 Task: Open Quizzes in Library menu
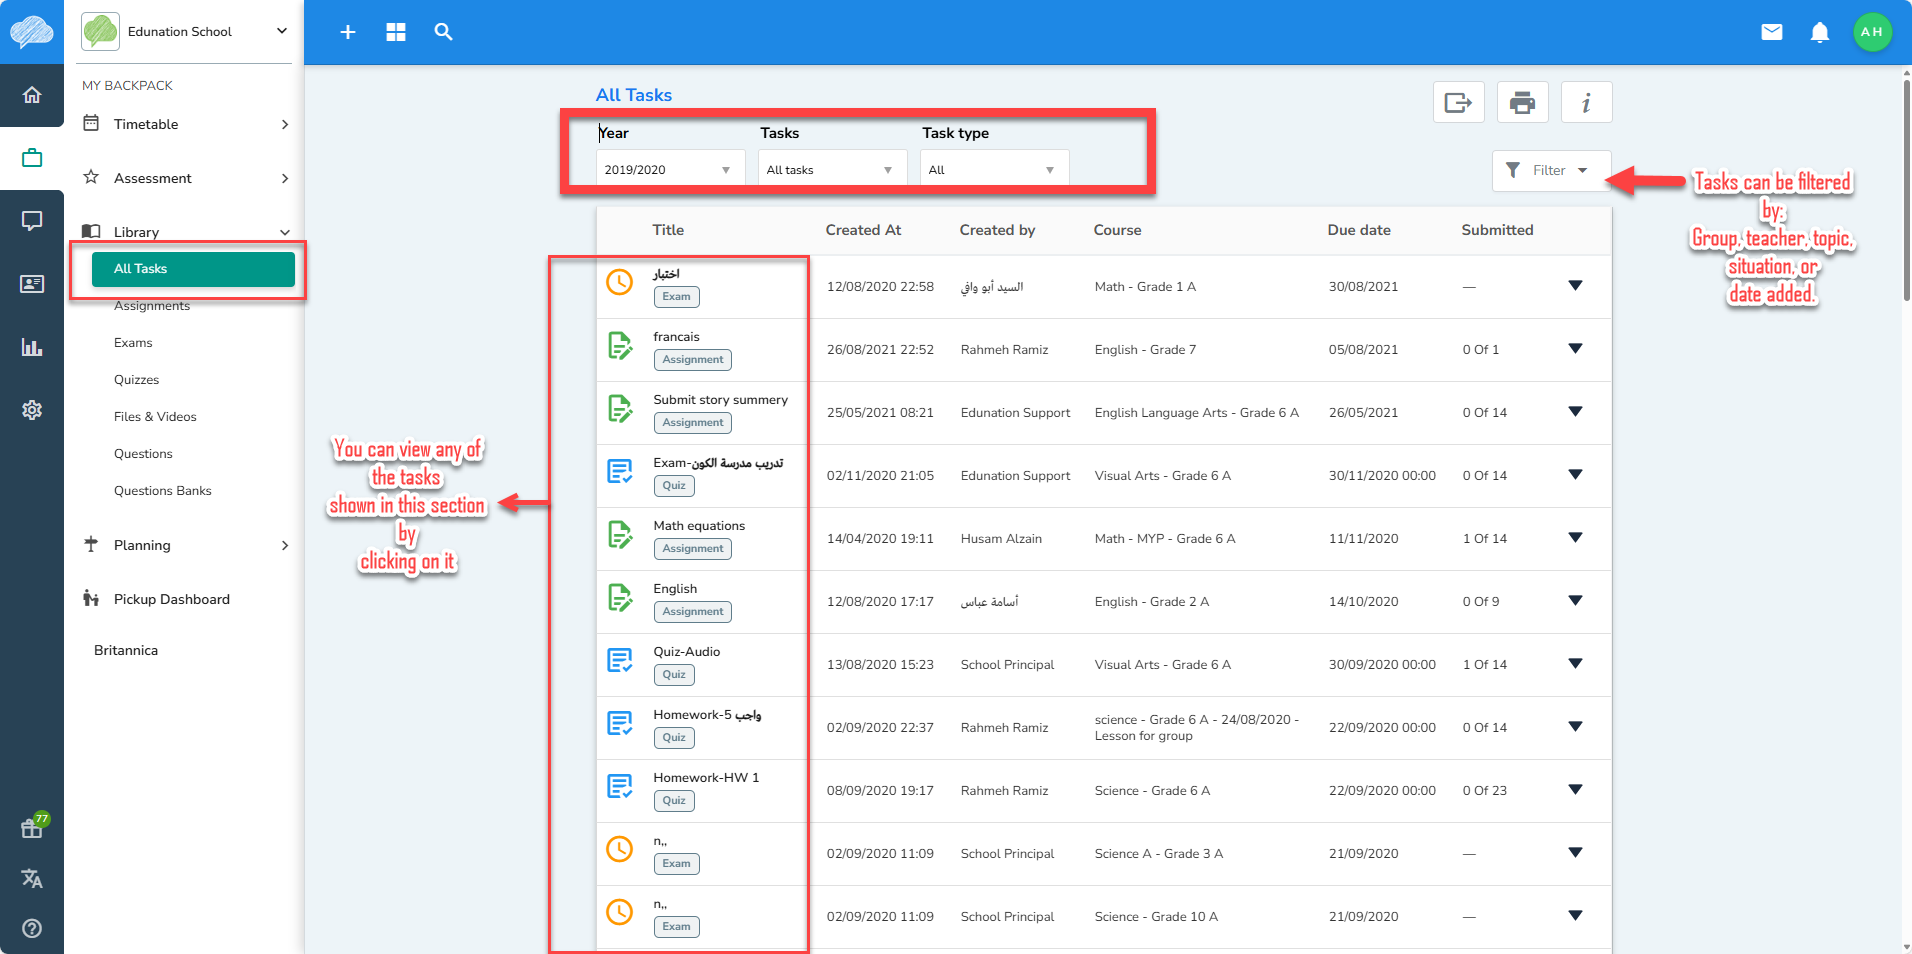coord(136,380)
